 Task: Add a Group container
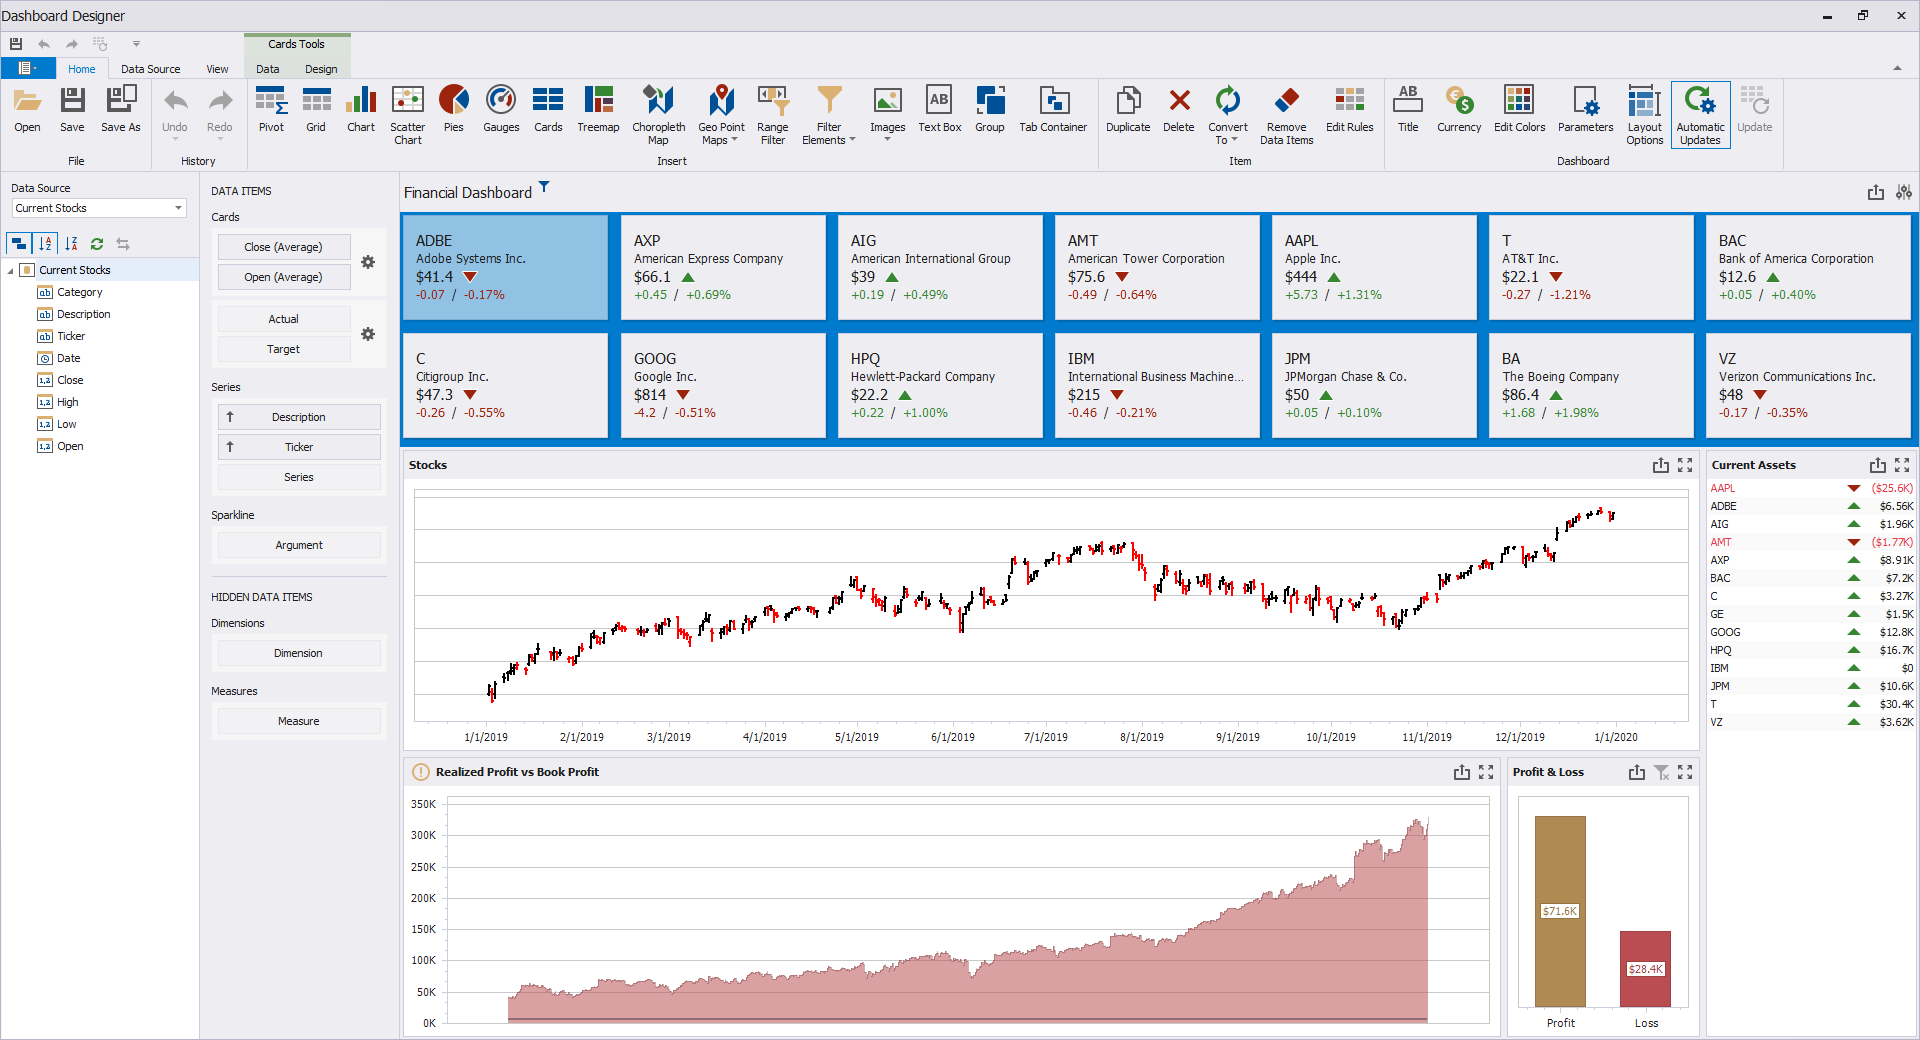[x=989, y=110]
